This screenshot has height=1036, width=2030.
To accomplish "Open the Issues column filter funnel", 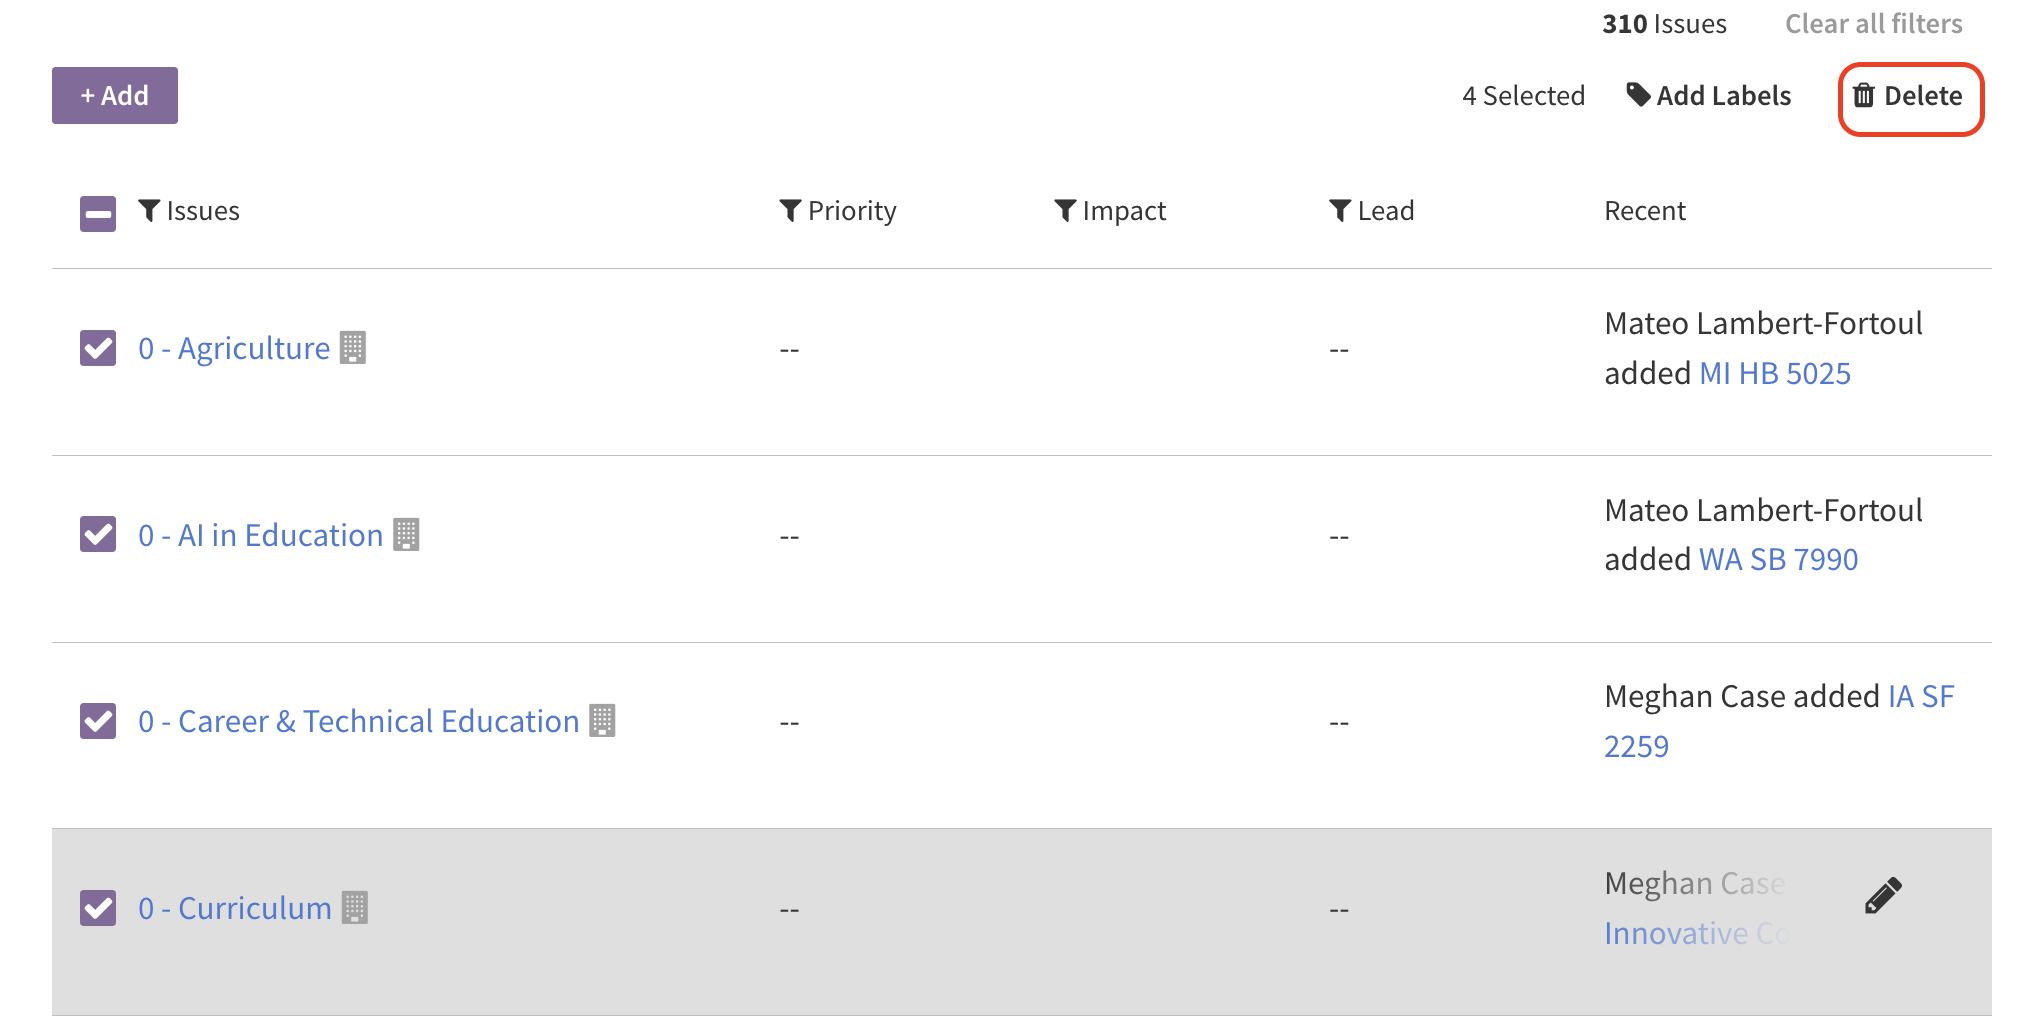I will [x=149, y=211].
